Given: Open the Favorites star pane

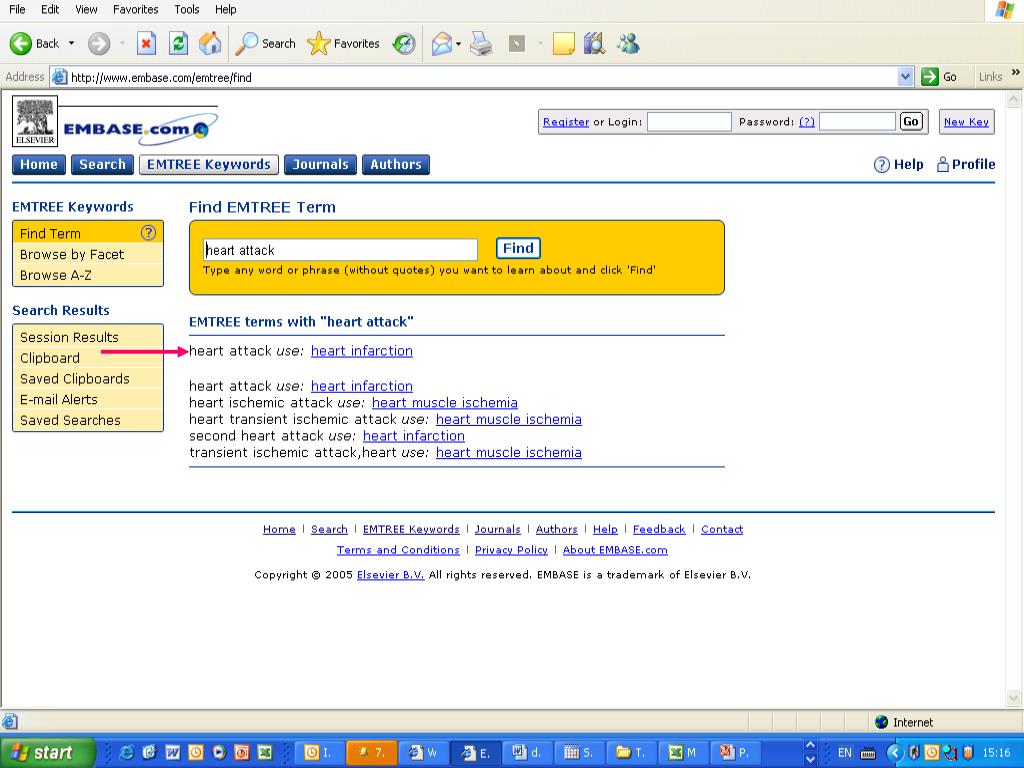Looking at the screenshot, I should click(x=343, y=44).
